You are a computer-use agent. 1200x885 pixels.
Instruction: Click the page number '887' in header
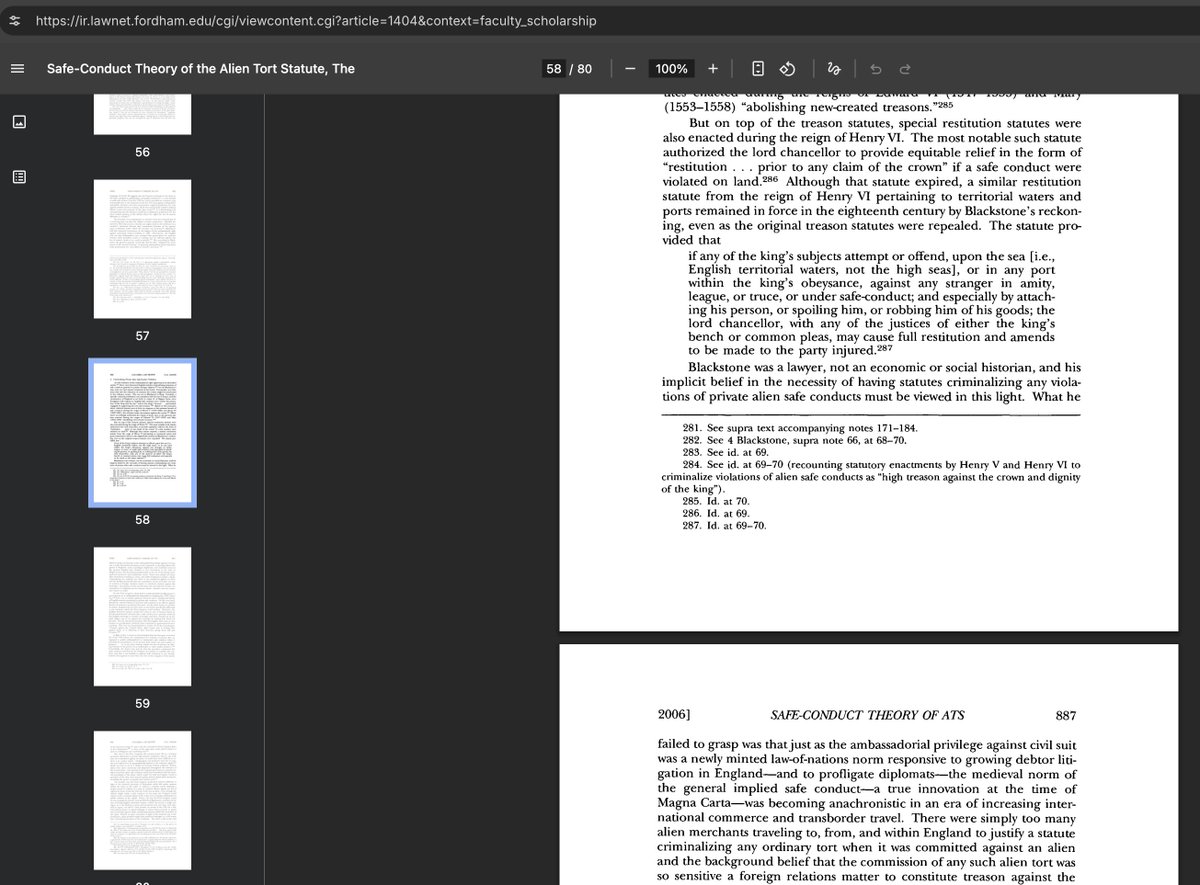point(1066,716)
